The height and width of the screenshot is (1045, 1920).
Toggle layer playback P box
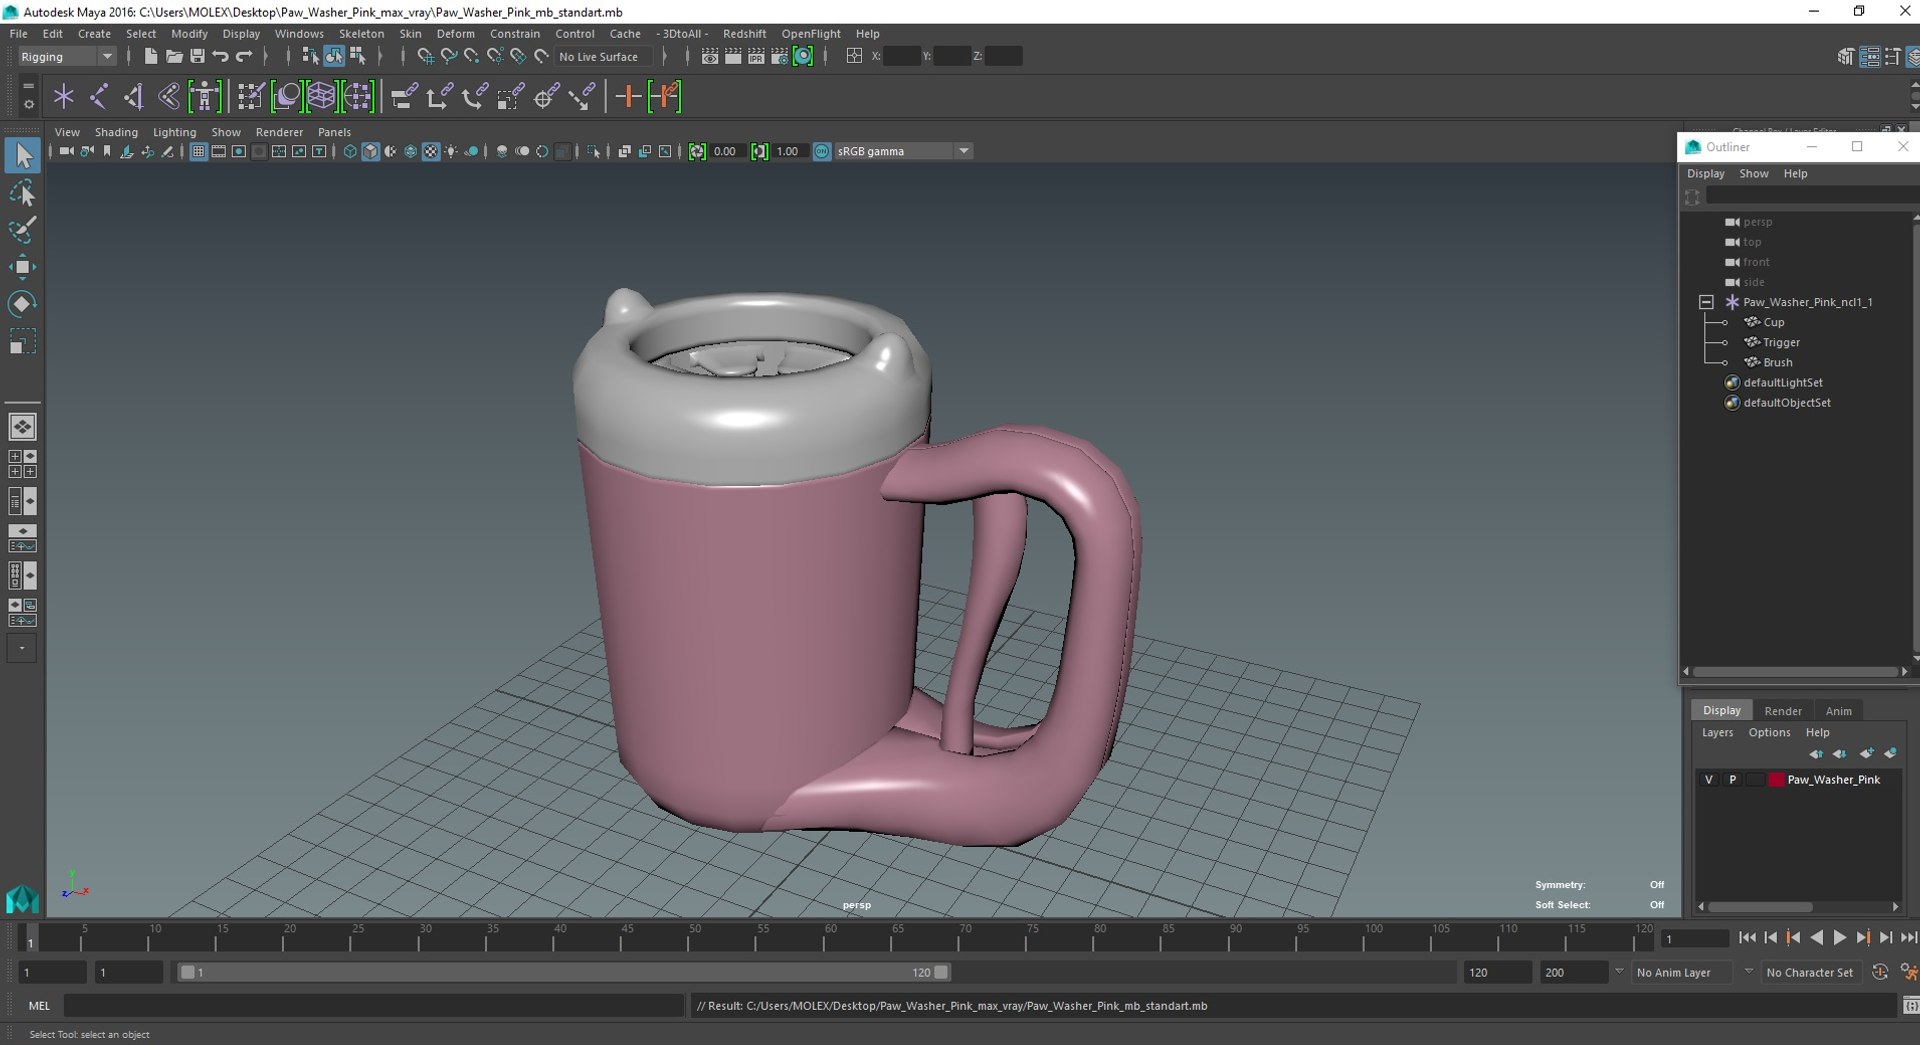pyautogui.click(x=1732, y=780)
